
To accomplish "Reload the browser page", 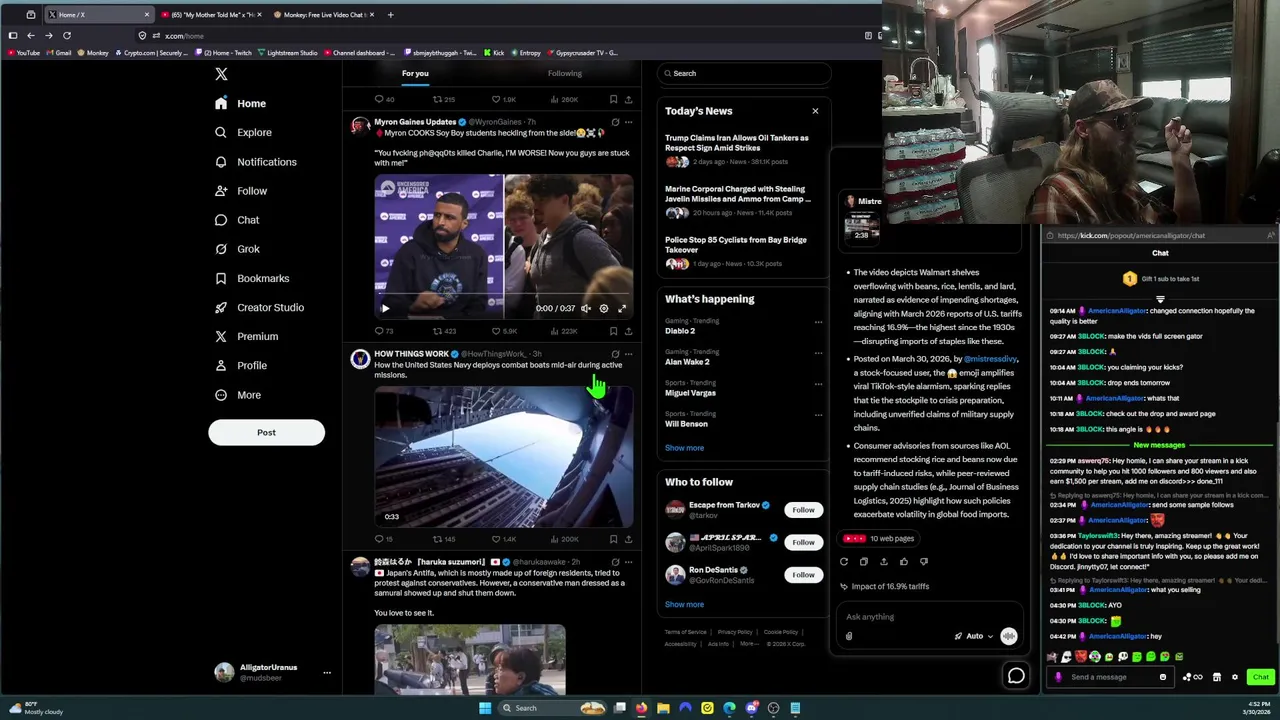I will 67,35.
